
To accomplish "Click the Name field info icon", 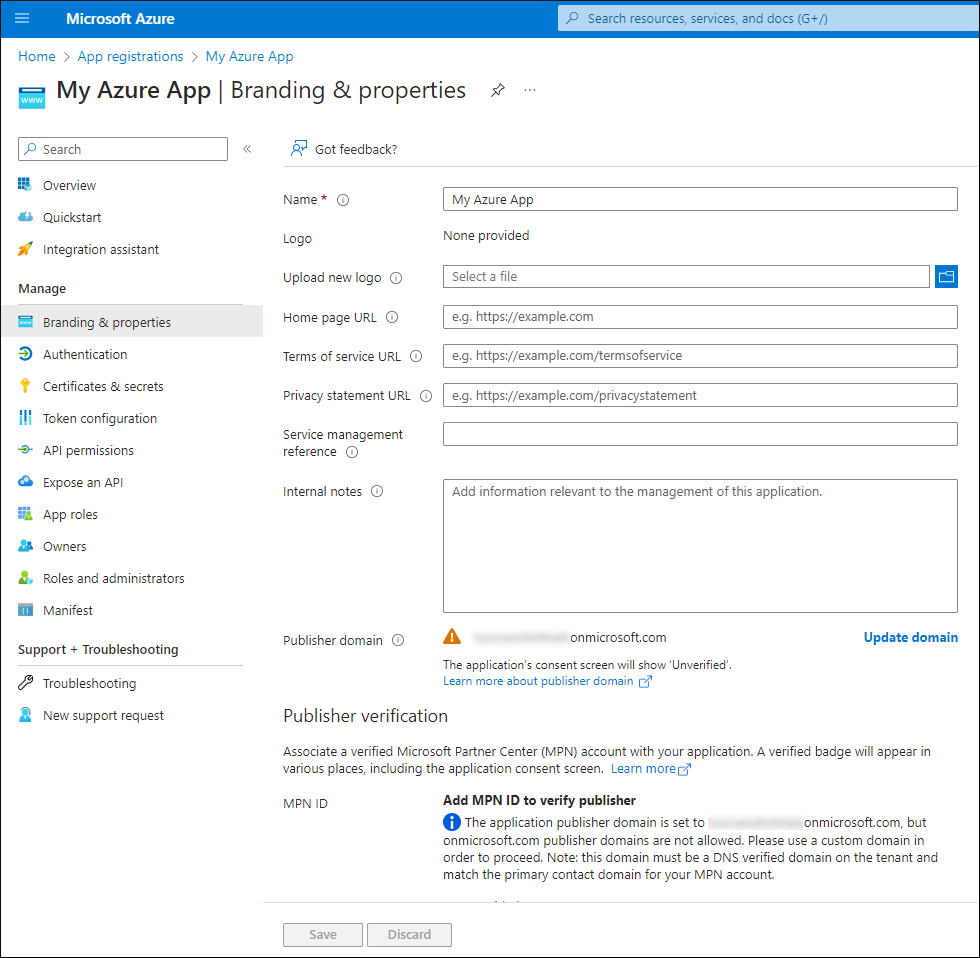I will click(x=343, y=200).
